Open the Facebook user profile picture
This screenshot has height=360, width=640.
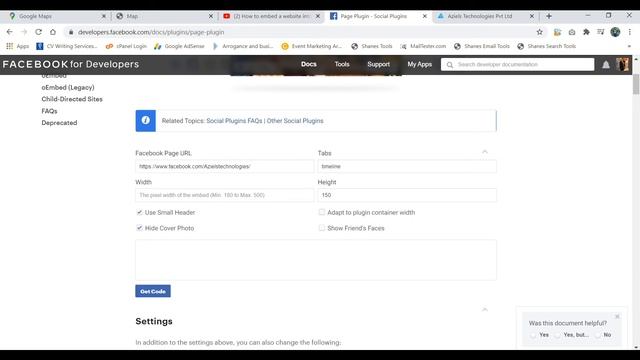pyautogui.click(x=622, y=64)
